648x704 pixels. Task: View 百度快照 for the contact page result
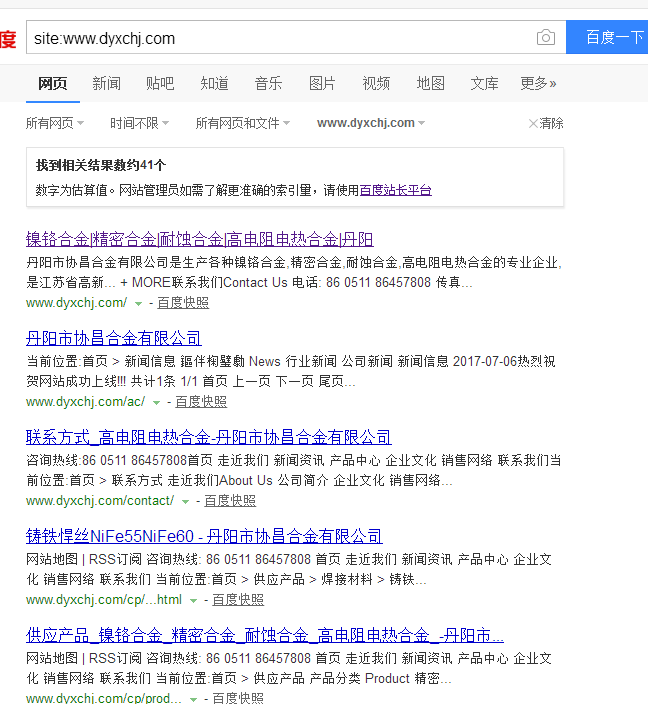(230, 501)
